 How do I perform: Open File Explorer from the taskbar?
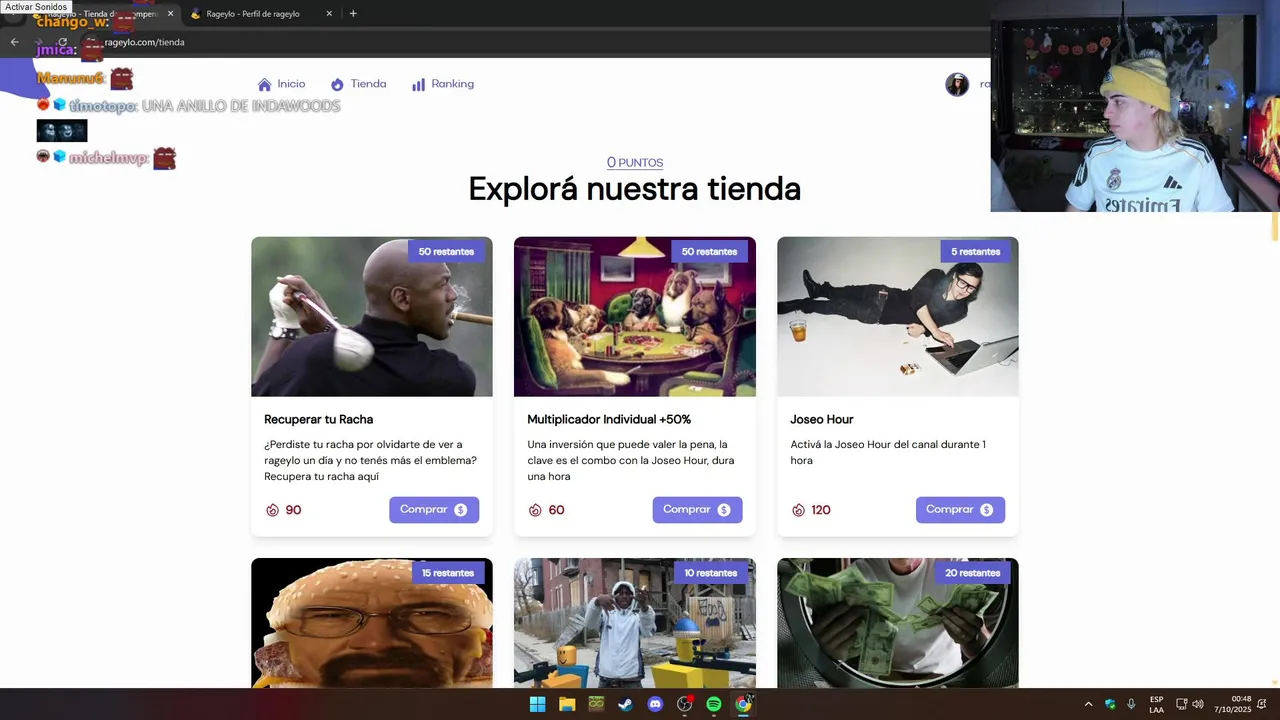[x=567, y=704]
